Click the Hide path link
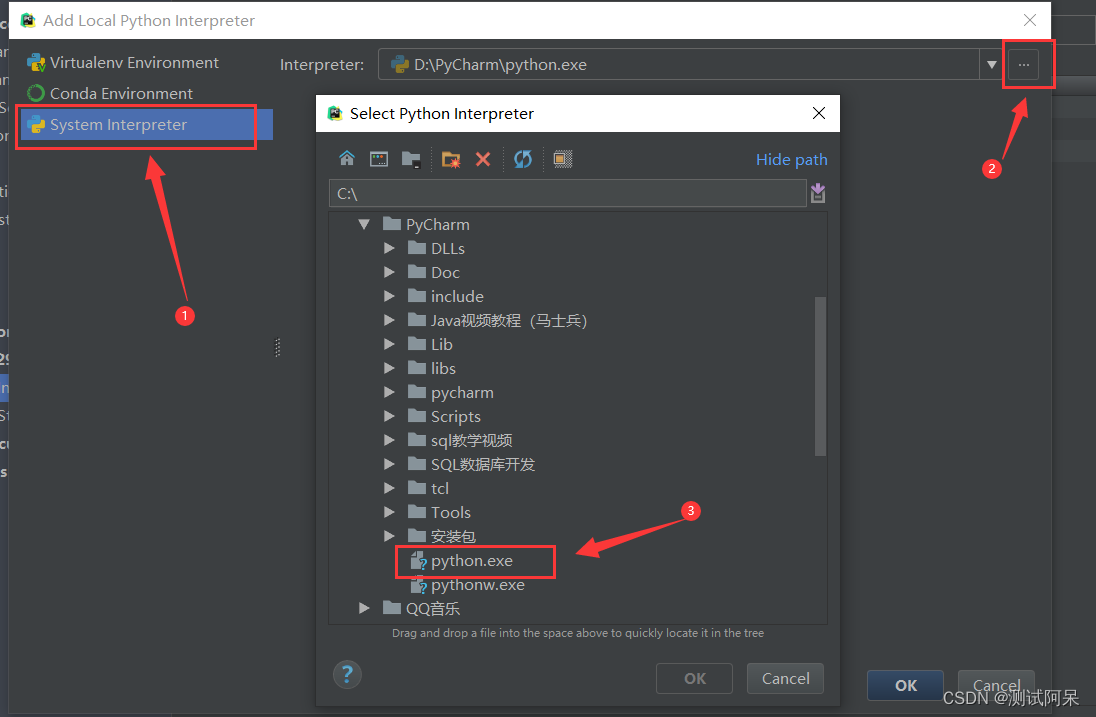This screenshot has height=717, width=1096. [791, 159]
